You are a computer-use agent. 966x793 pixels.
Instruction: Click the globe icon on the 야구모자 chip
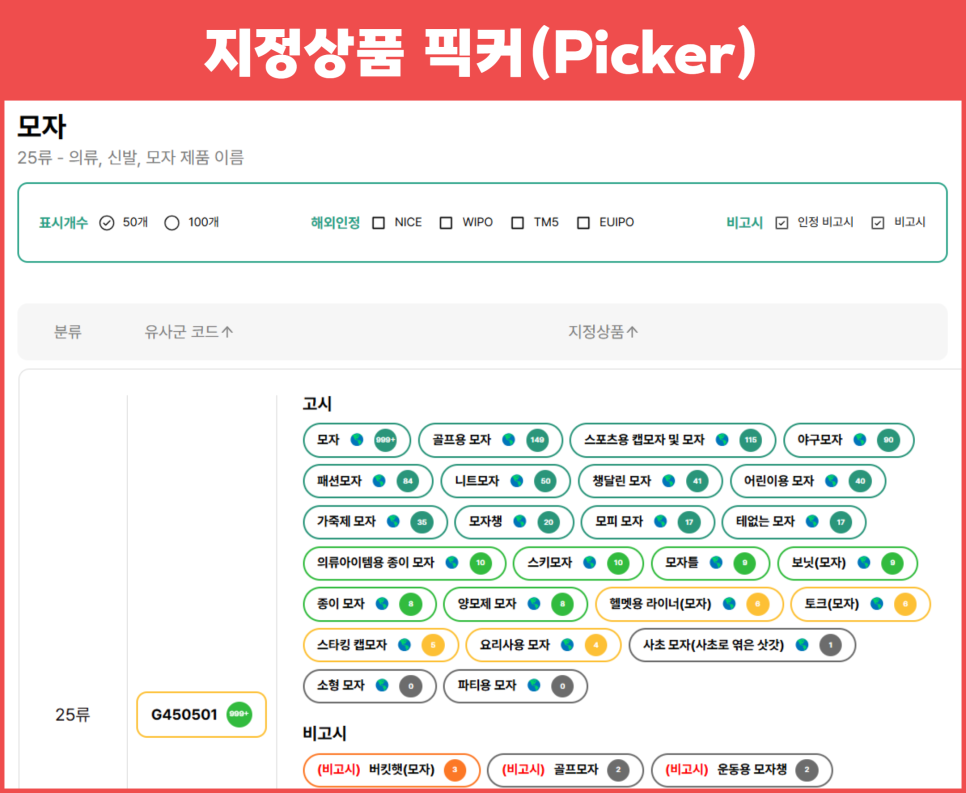[857, 440]
